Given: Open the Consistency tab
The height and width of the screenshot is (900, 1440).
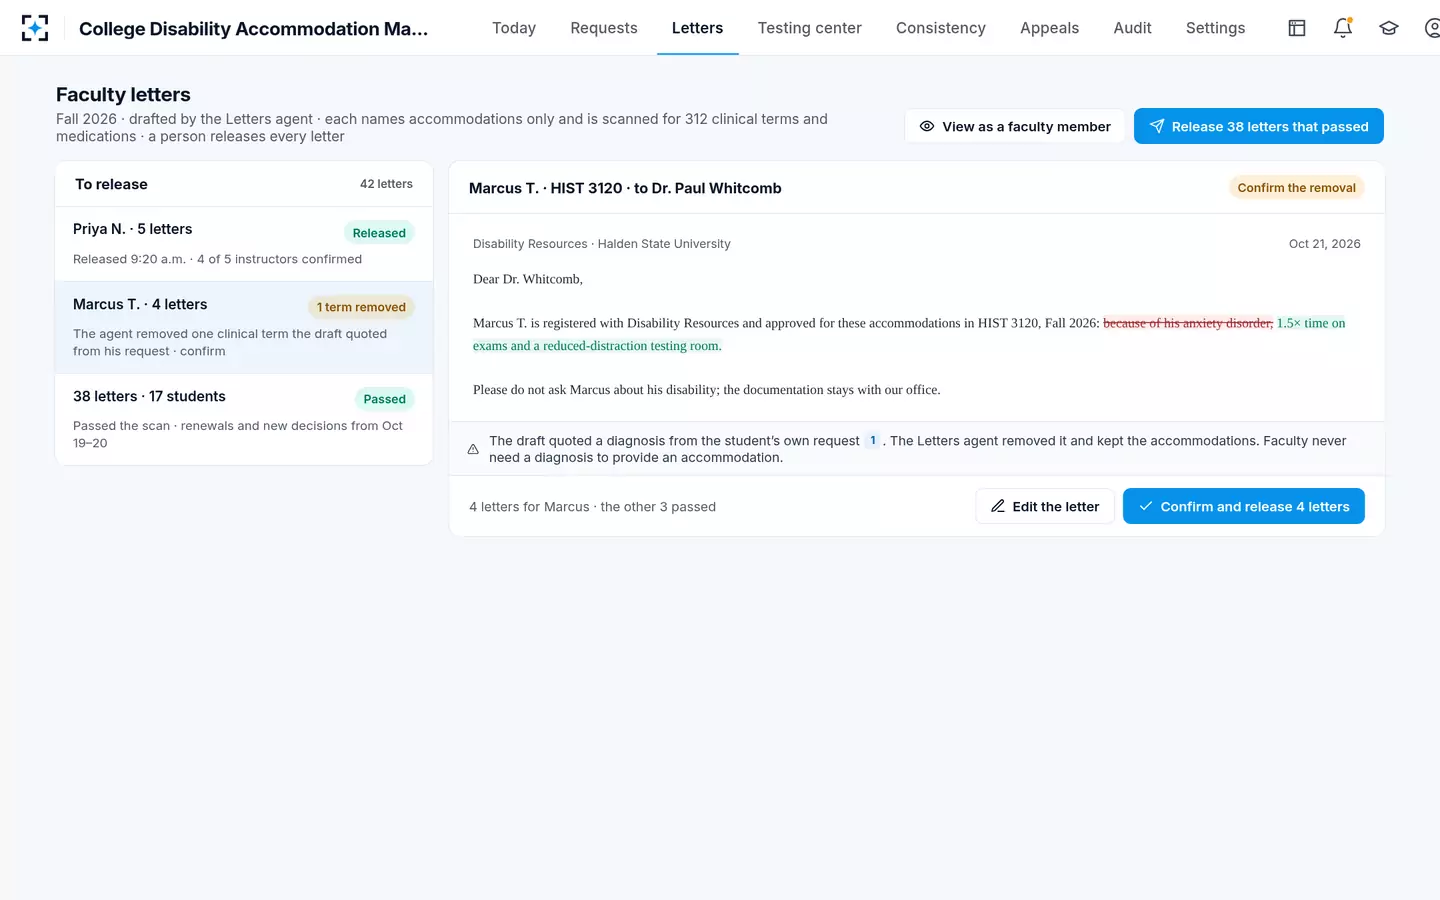Looking at the screenshot, I should click(x=941, y=28).
